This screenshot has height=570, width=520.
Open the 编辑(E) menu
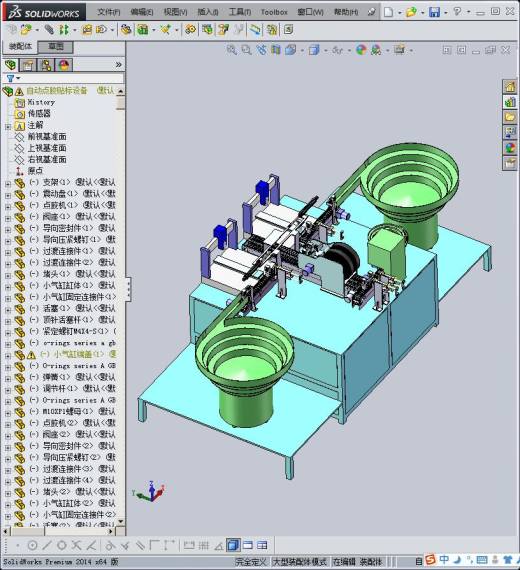click(x=142, y=12)
